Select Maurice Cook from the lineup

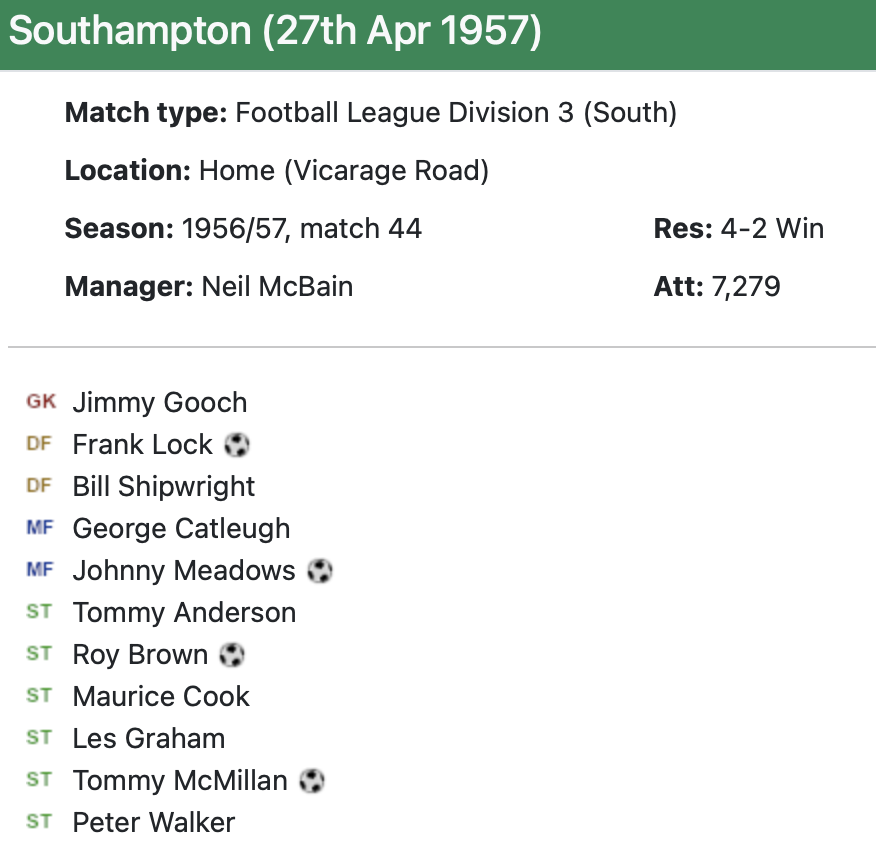[x=161, y=697]
